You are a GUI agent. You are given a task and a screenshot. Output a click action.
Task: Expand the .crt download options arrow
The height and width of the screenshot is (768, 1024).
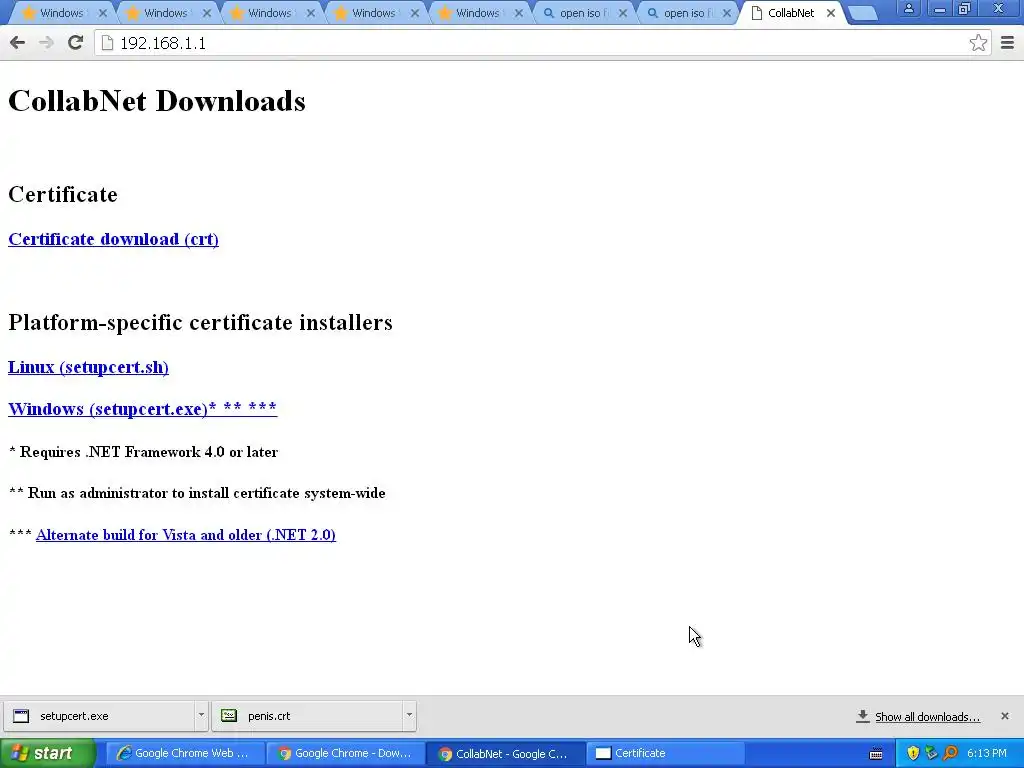tap(409, 715)
